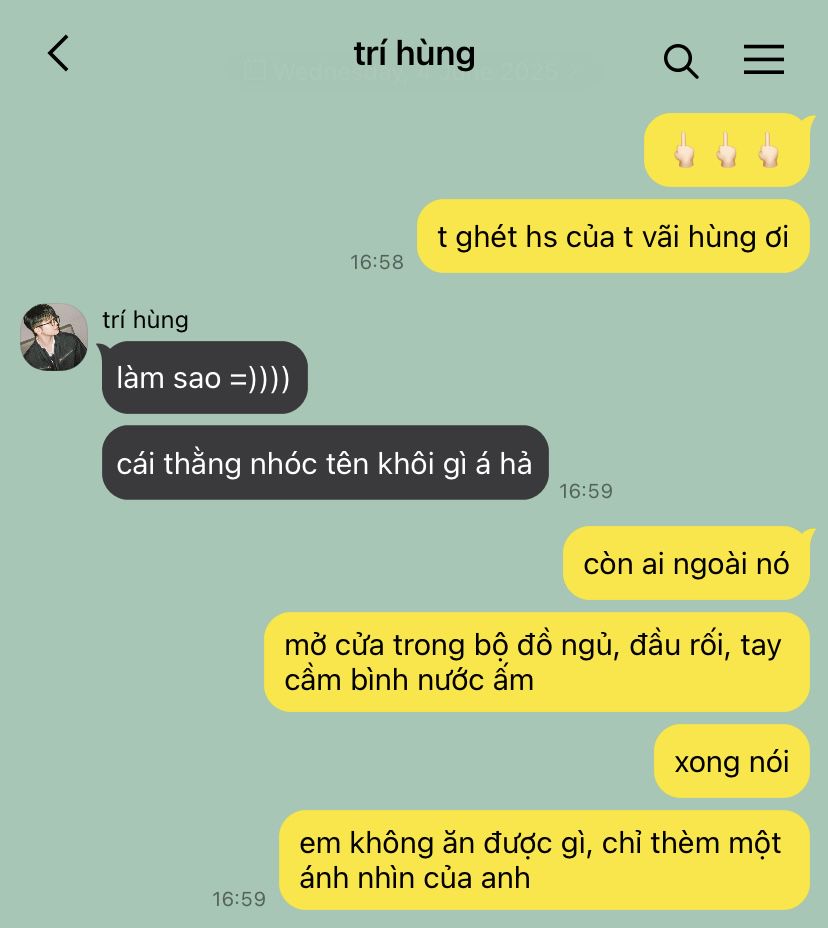The width and height of the screenshot is (828, 928).
Task: Open the search magnifier icon
Action: [681, 60]
